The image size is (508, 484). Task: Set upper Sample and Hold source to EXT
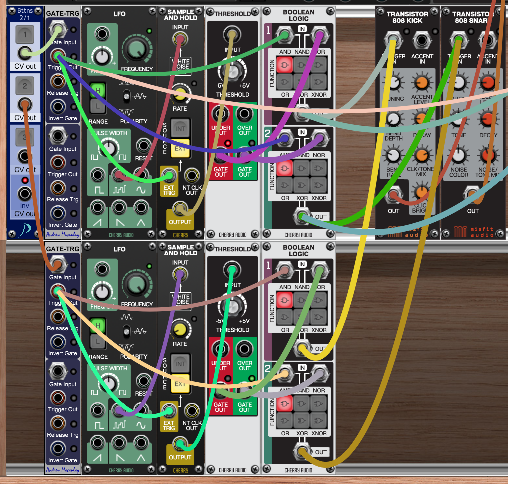tap(180, 148)
